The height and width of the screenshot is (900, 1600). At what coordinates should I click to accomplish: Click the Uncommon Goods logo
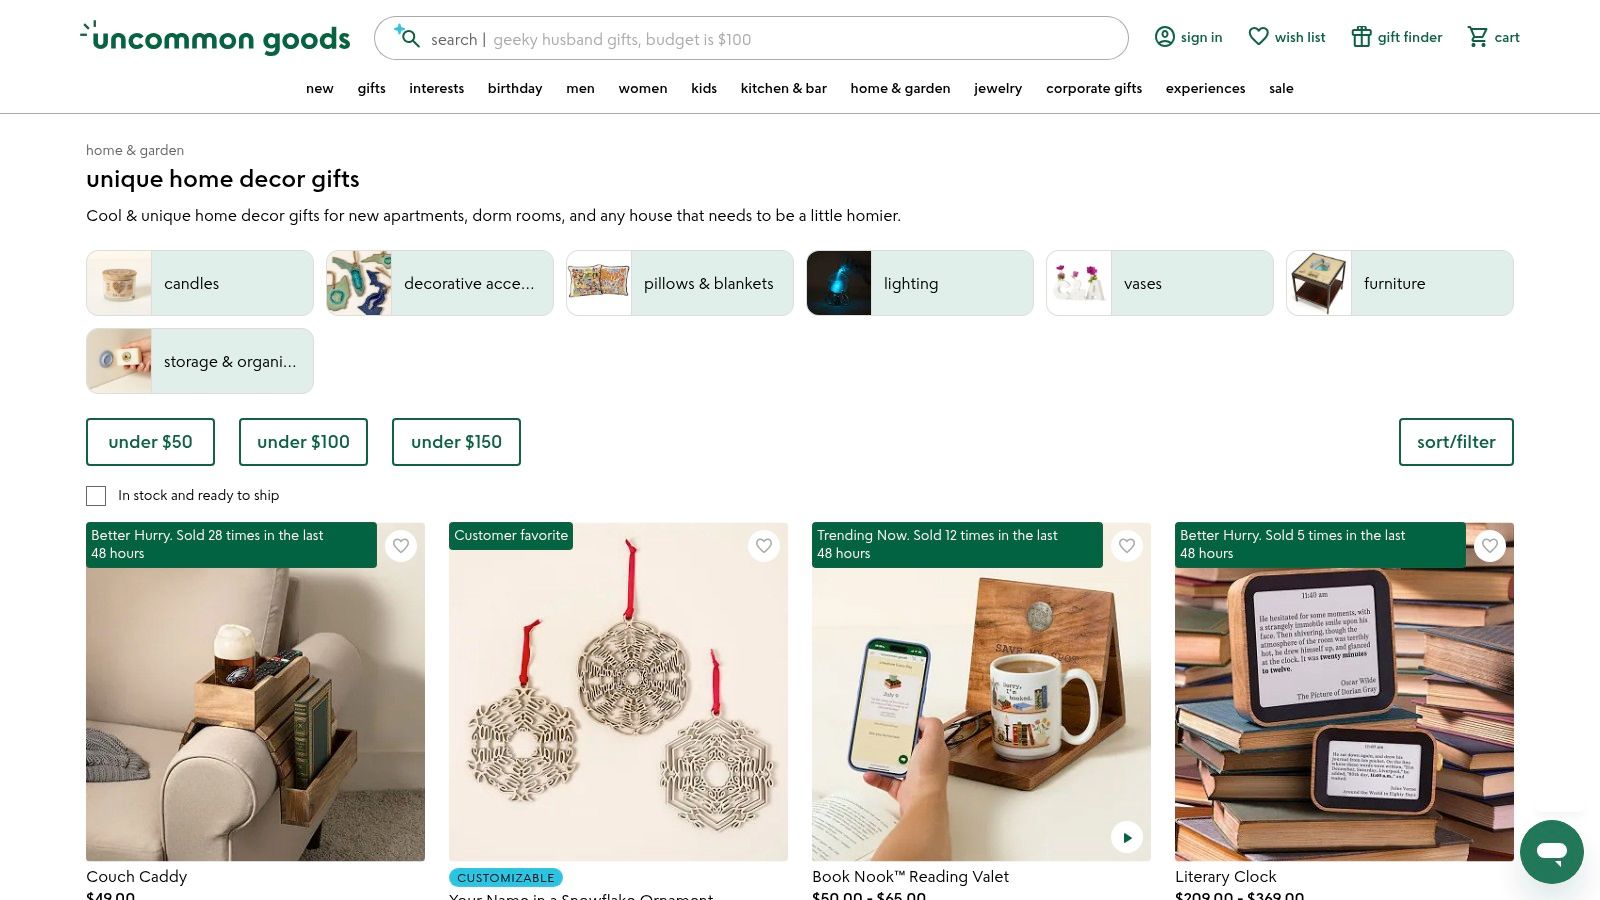coord(215,38)
